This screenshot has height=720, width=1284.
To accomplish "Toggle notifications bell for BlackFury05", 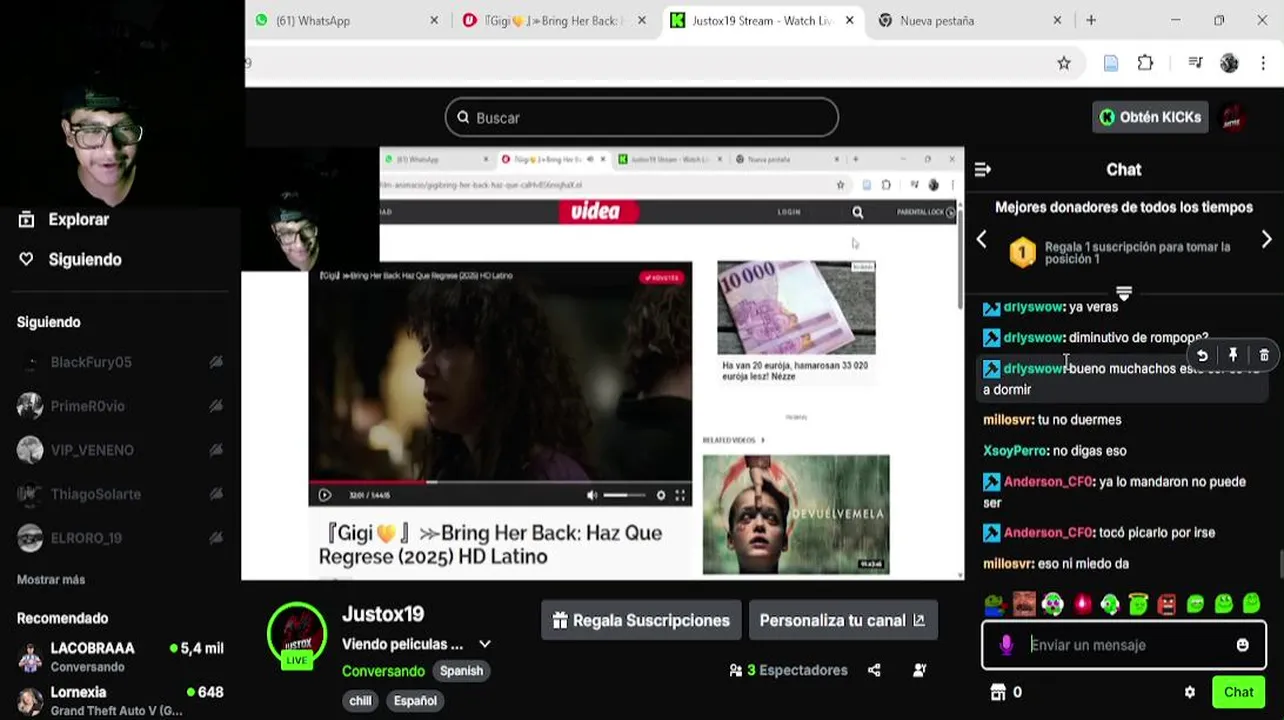I will click(x=216, y=362).
